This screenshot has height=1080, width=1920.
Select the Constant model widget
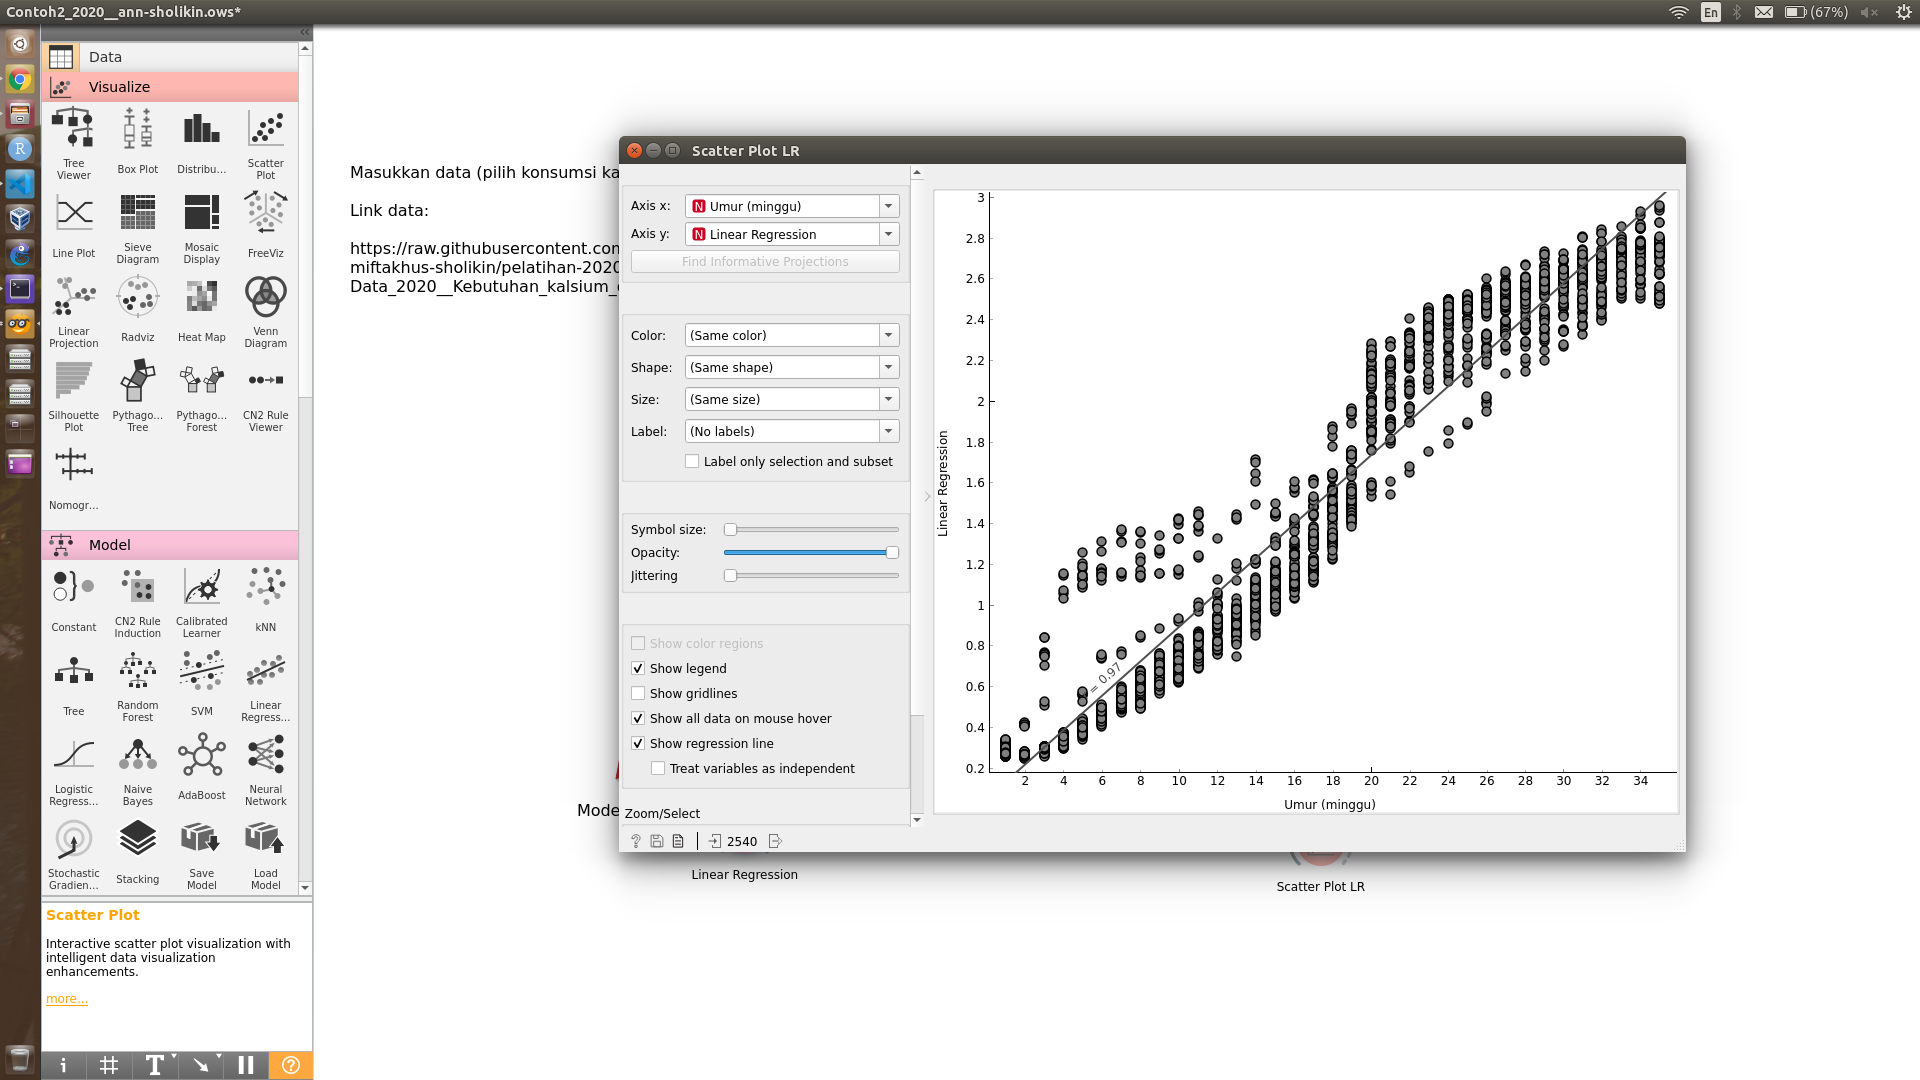74,601
